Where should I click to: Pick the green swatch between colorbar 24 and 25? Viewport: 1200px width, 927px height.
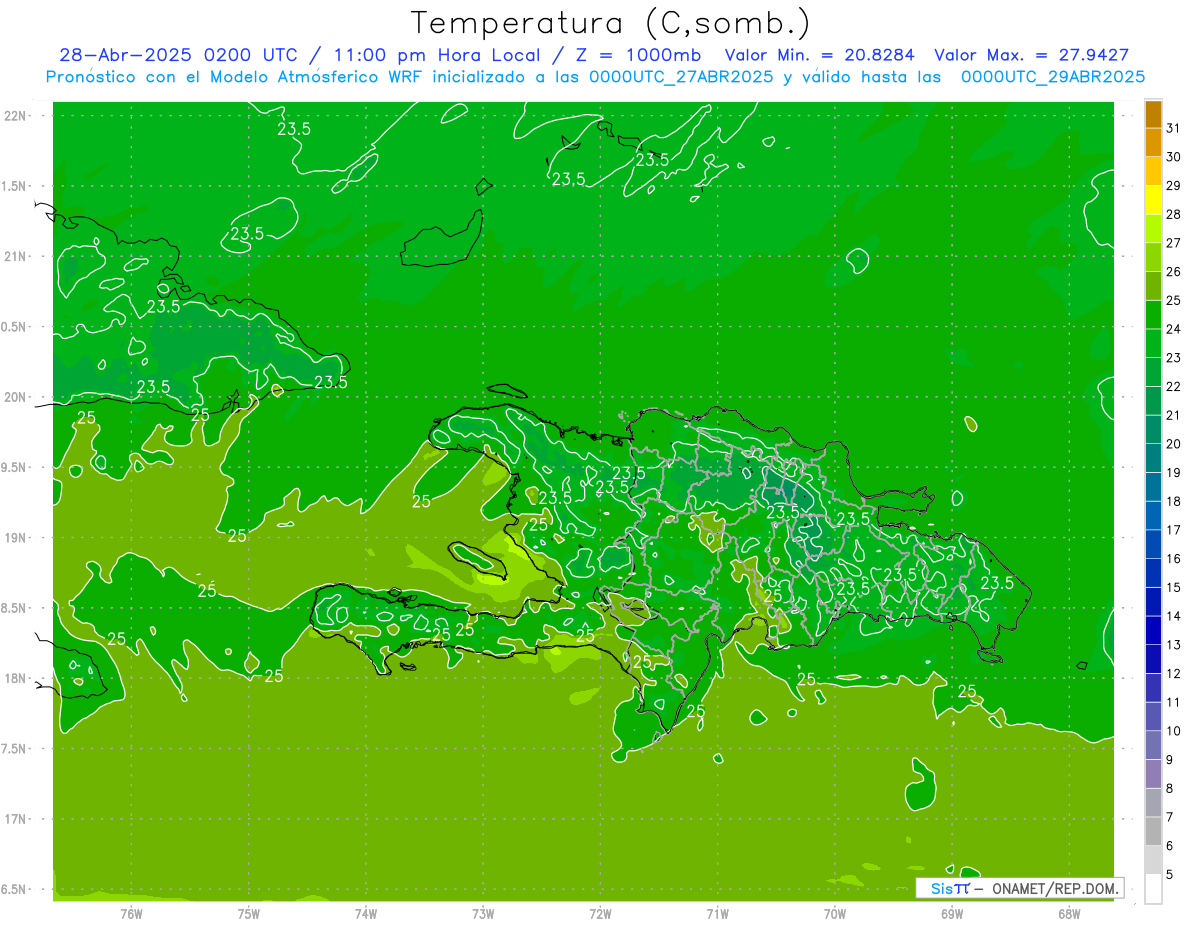tap(1154, 315)
